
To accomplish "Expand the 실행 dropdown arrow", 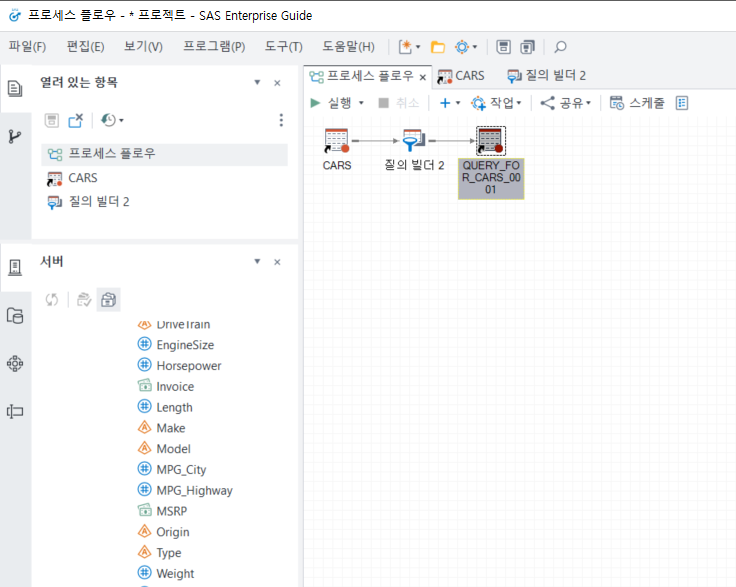I will [x=361, y=103].
